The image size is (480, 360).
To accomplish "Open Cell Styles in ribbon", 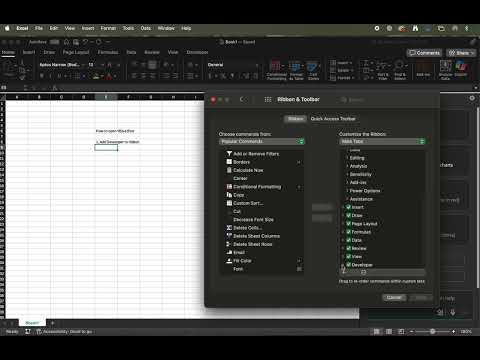I will point(313,70).
